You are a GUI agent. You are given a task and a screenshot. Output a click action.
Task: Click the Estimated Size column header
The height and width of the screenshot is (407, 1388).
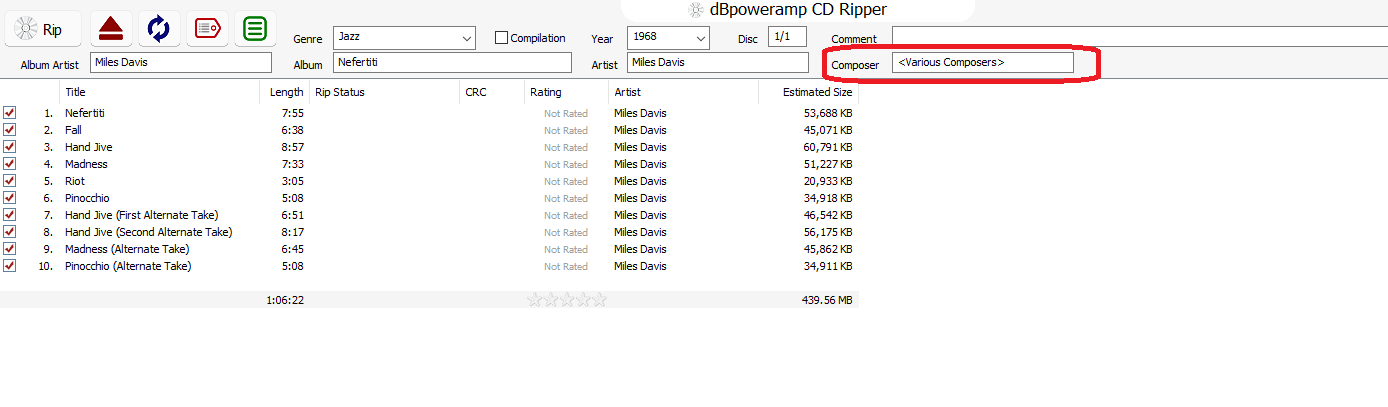(x=818, y=92)
